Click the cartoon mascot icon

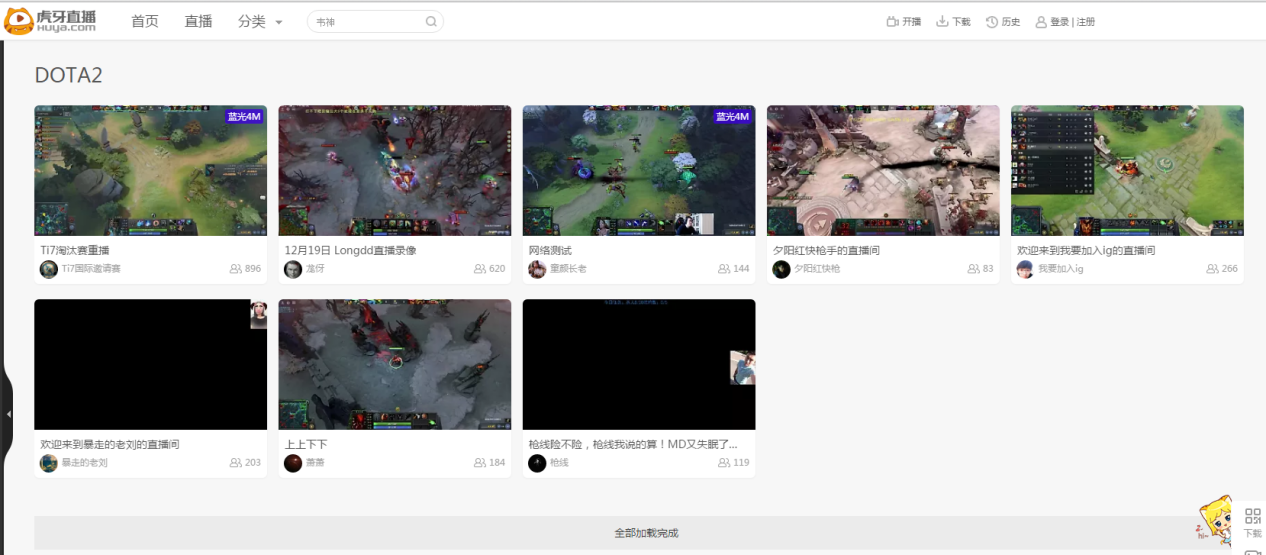click(x=1214, y=521)
